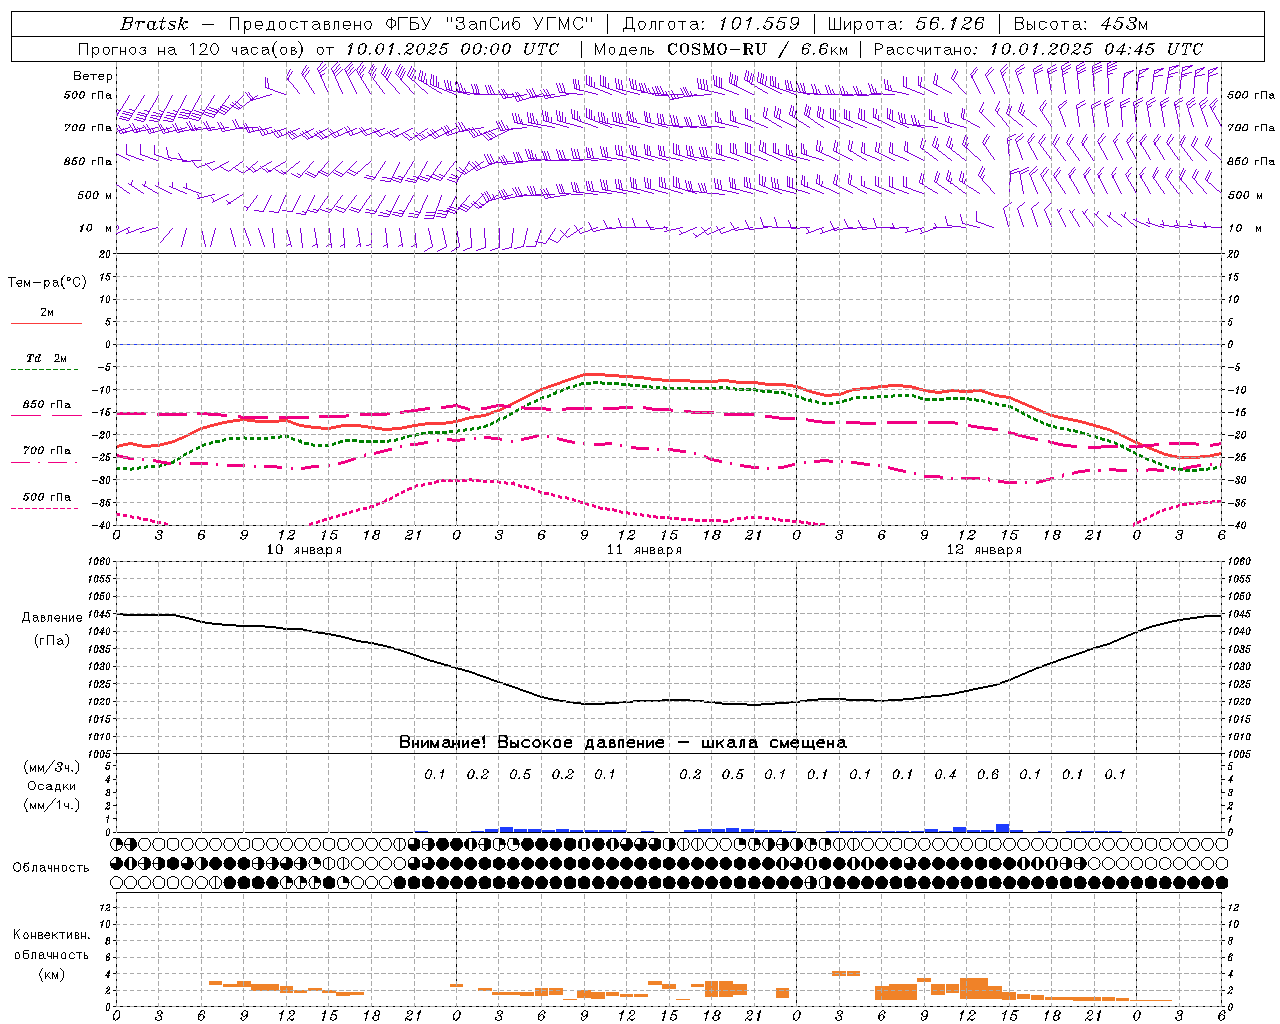Click 'Рассчитано: 10.01.2025 04:45 UTC' timestamp

click(x=1038, y=49)
